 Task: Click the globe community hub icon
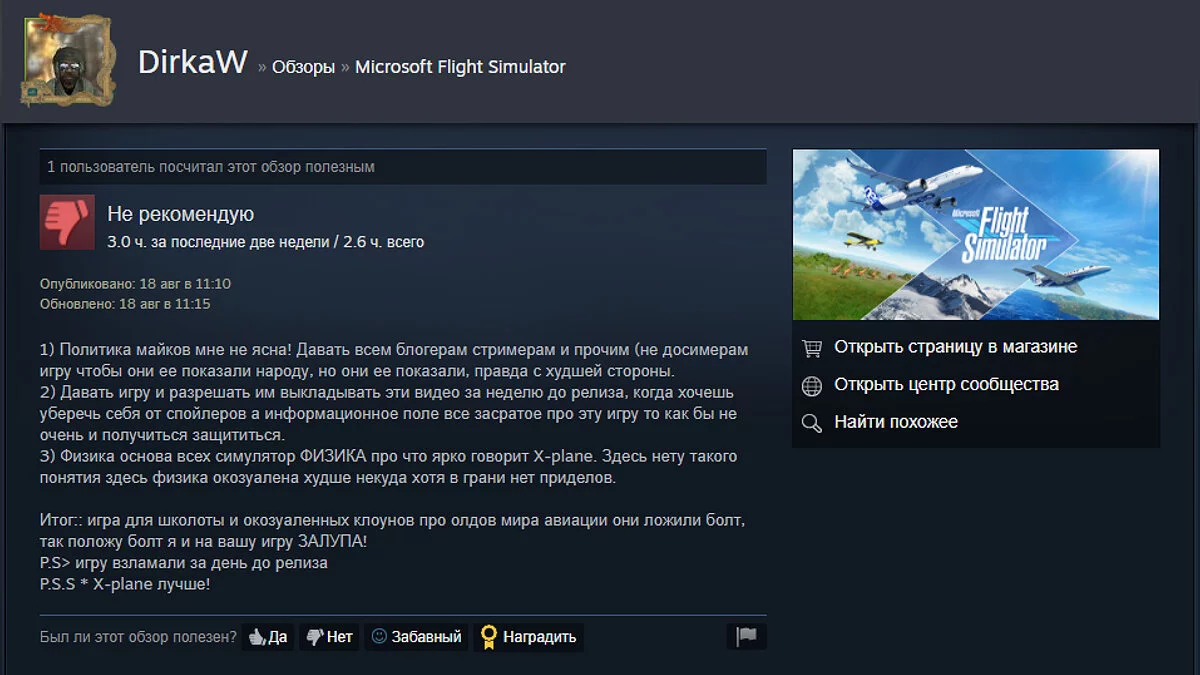[812, 385]
